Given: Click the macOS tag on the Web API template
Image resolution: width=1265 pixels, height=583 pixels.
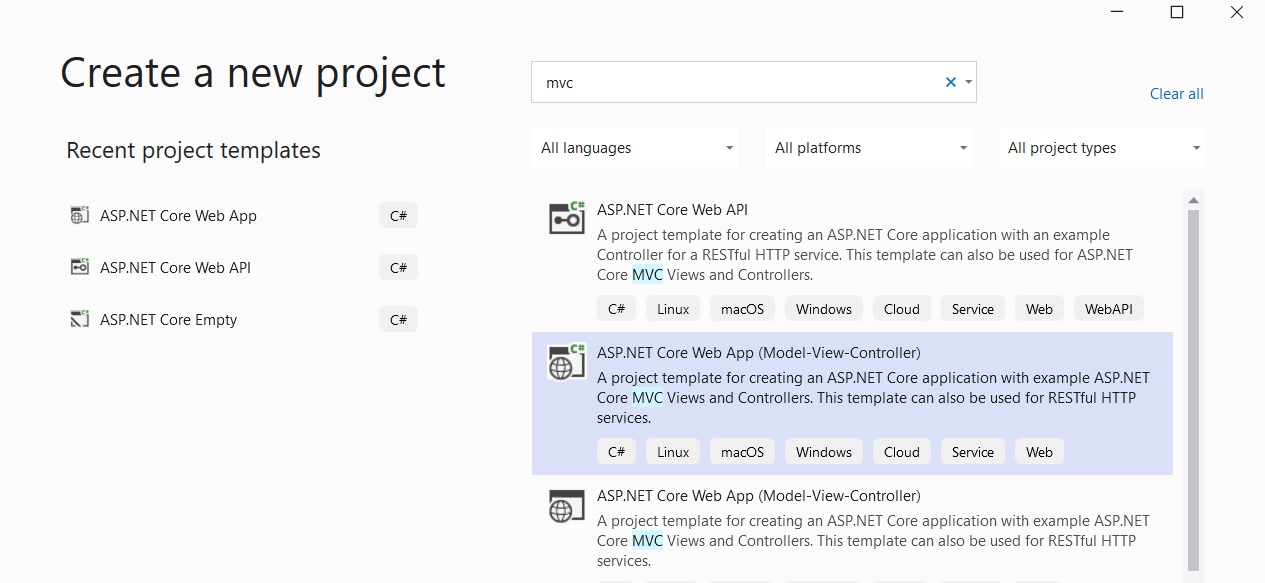Looking at the screenshot, I should (742, 309).
